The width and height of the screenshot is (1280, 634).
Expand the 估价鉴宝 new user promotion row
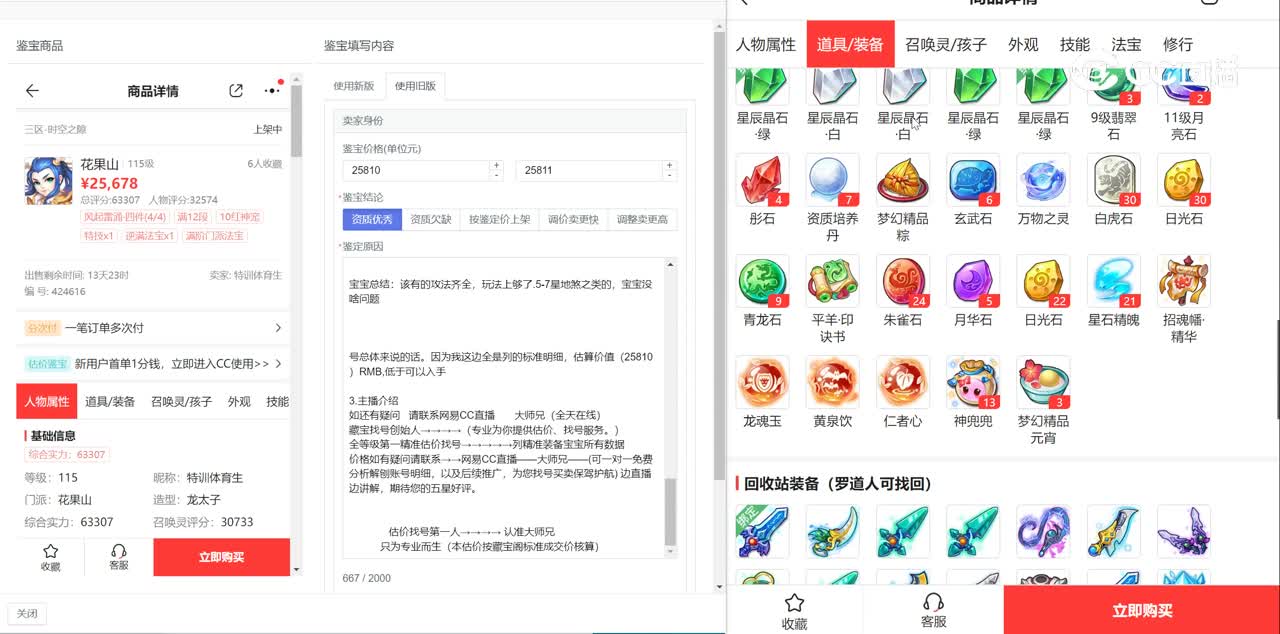tap(153, 363)
